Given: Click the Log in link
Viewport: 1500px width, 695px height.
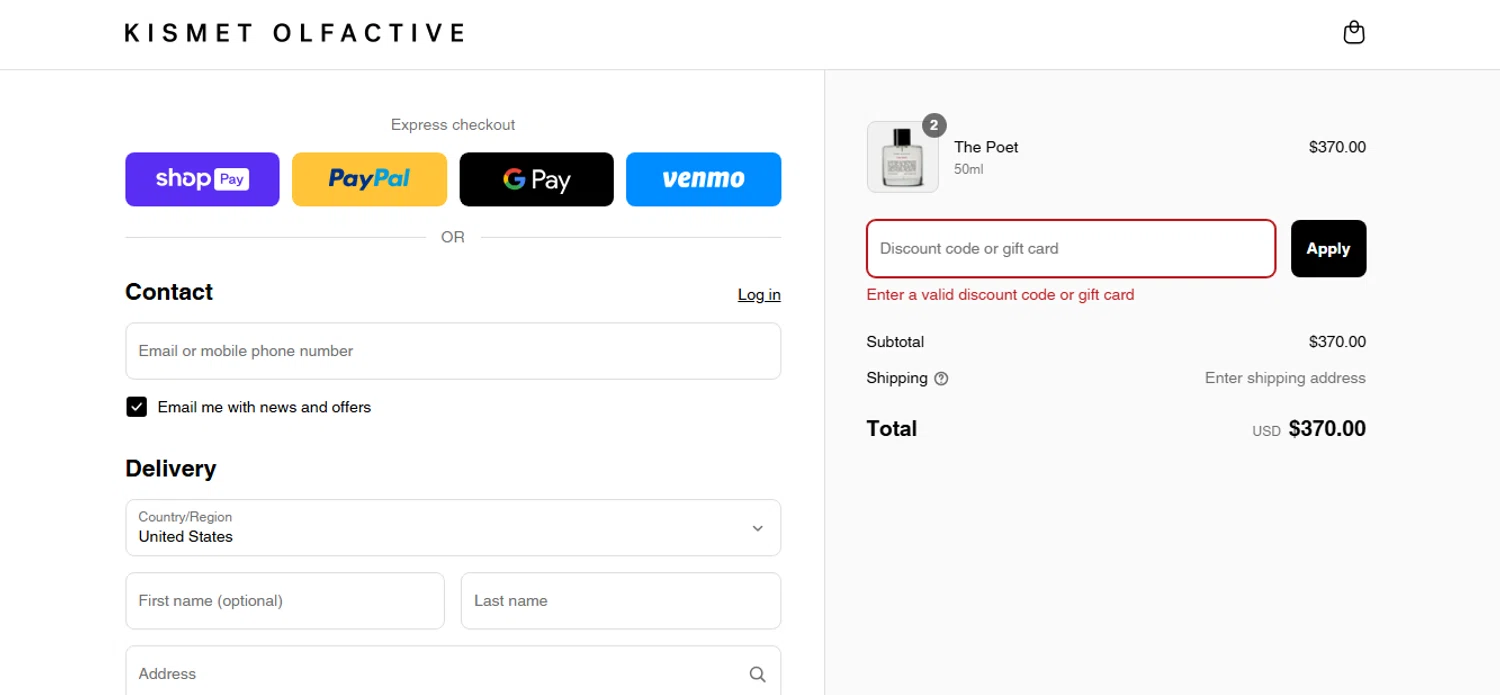Looking at the screenshot, I should point(759,294).
